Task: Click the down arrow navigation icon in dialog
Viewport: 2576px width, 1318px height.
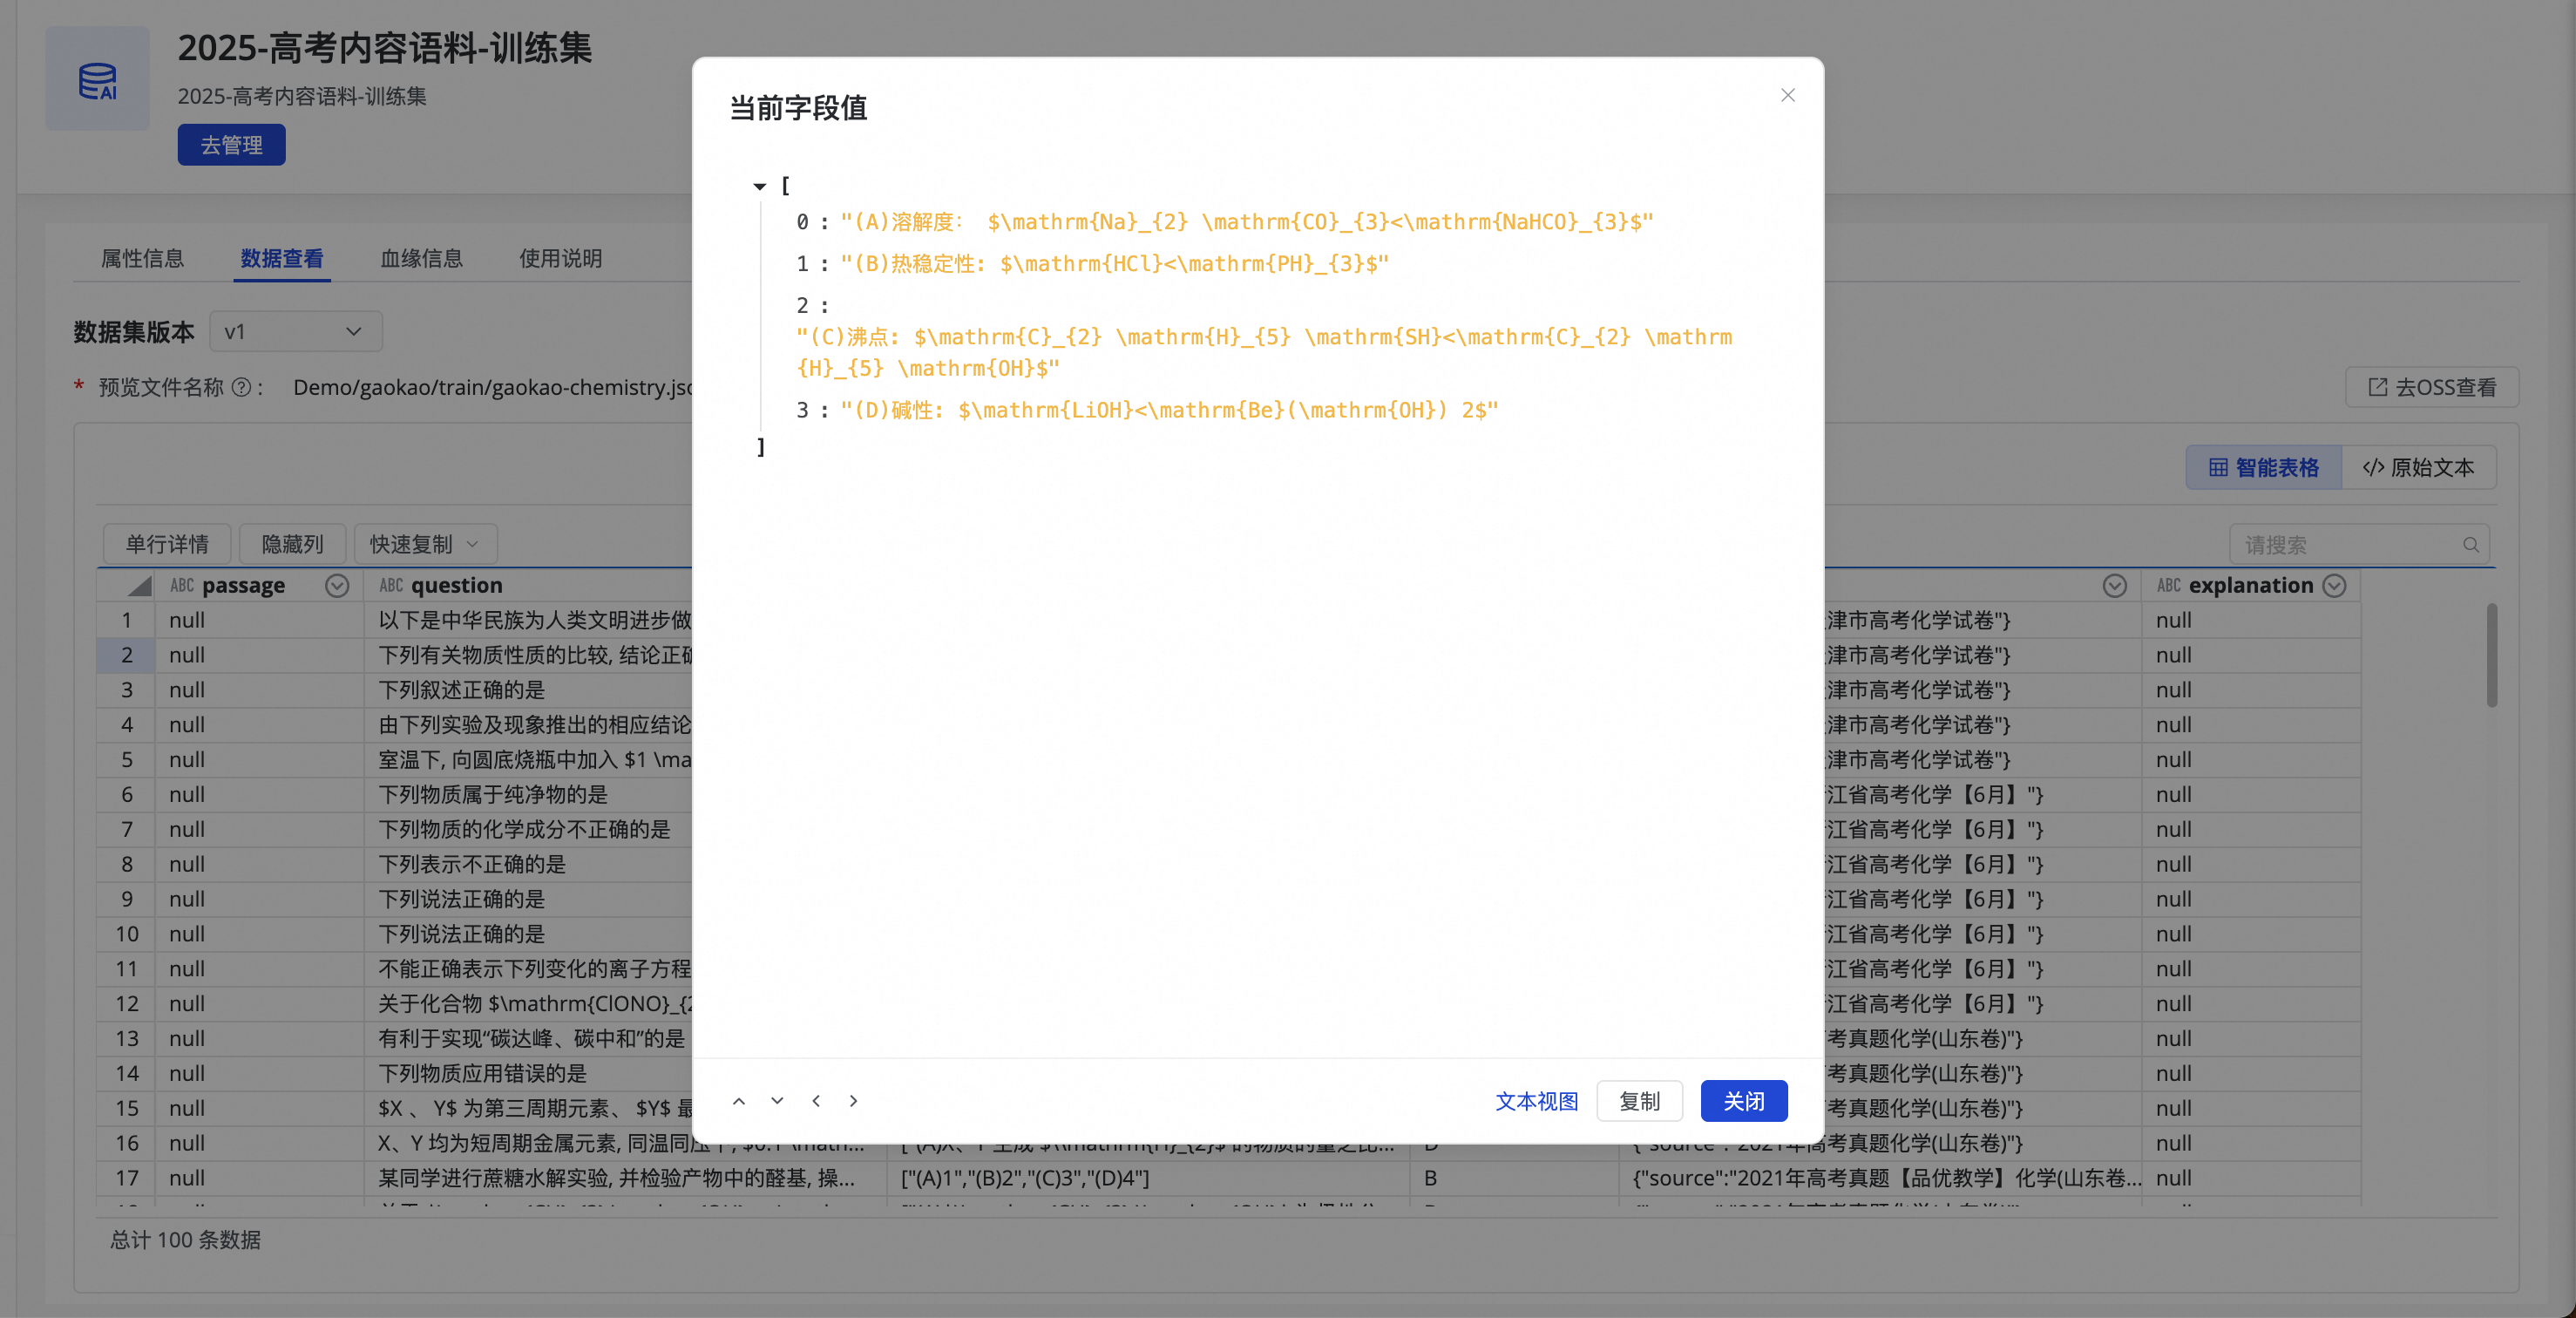Action: pyautogui.click(x=777, y=1101)
